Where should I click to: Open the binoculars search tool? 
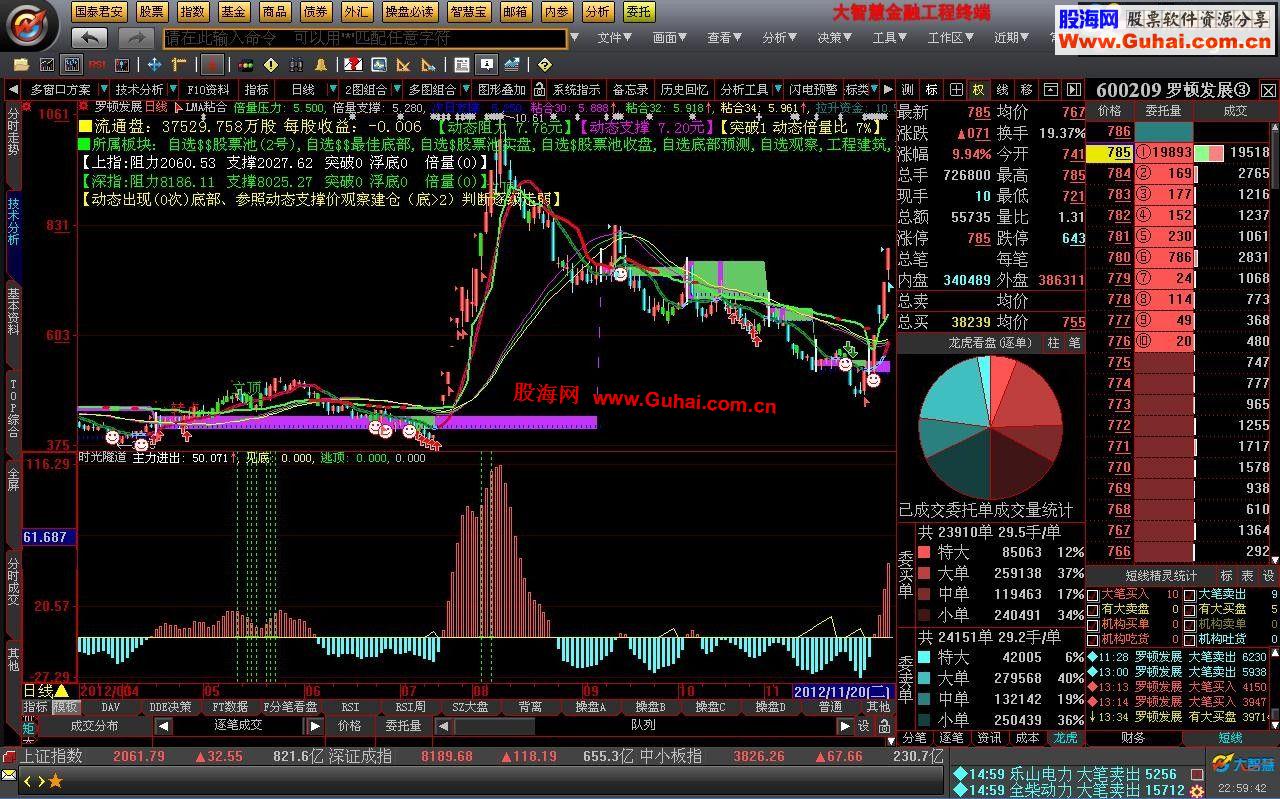pyautogui.click(x=296, y=65)
